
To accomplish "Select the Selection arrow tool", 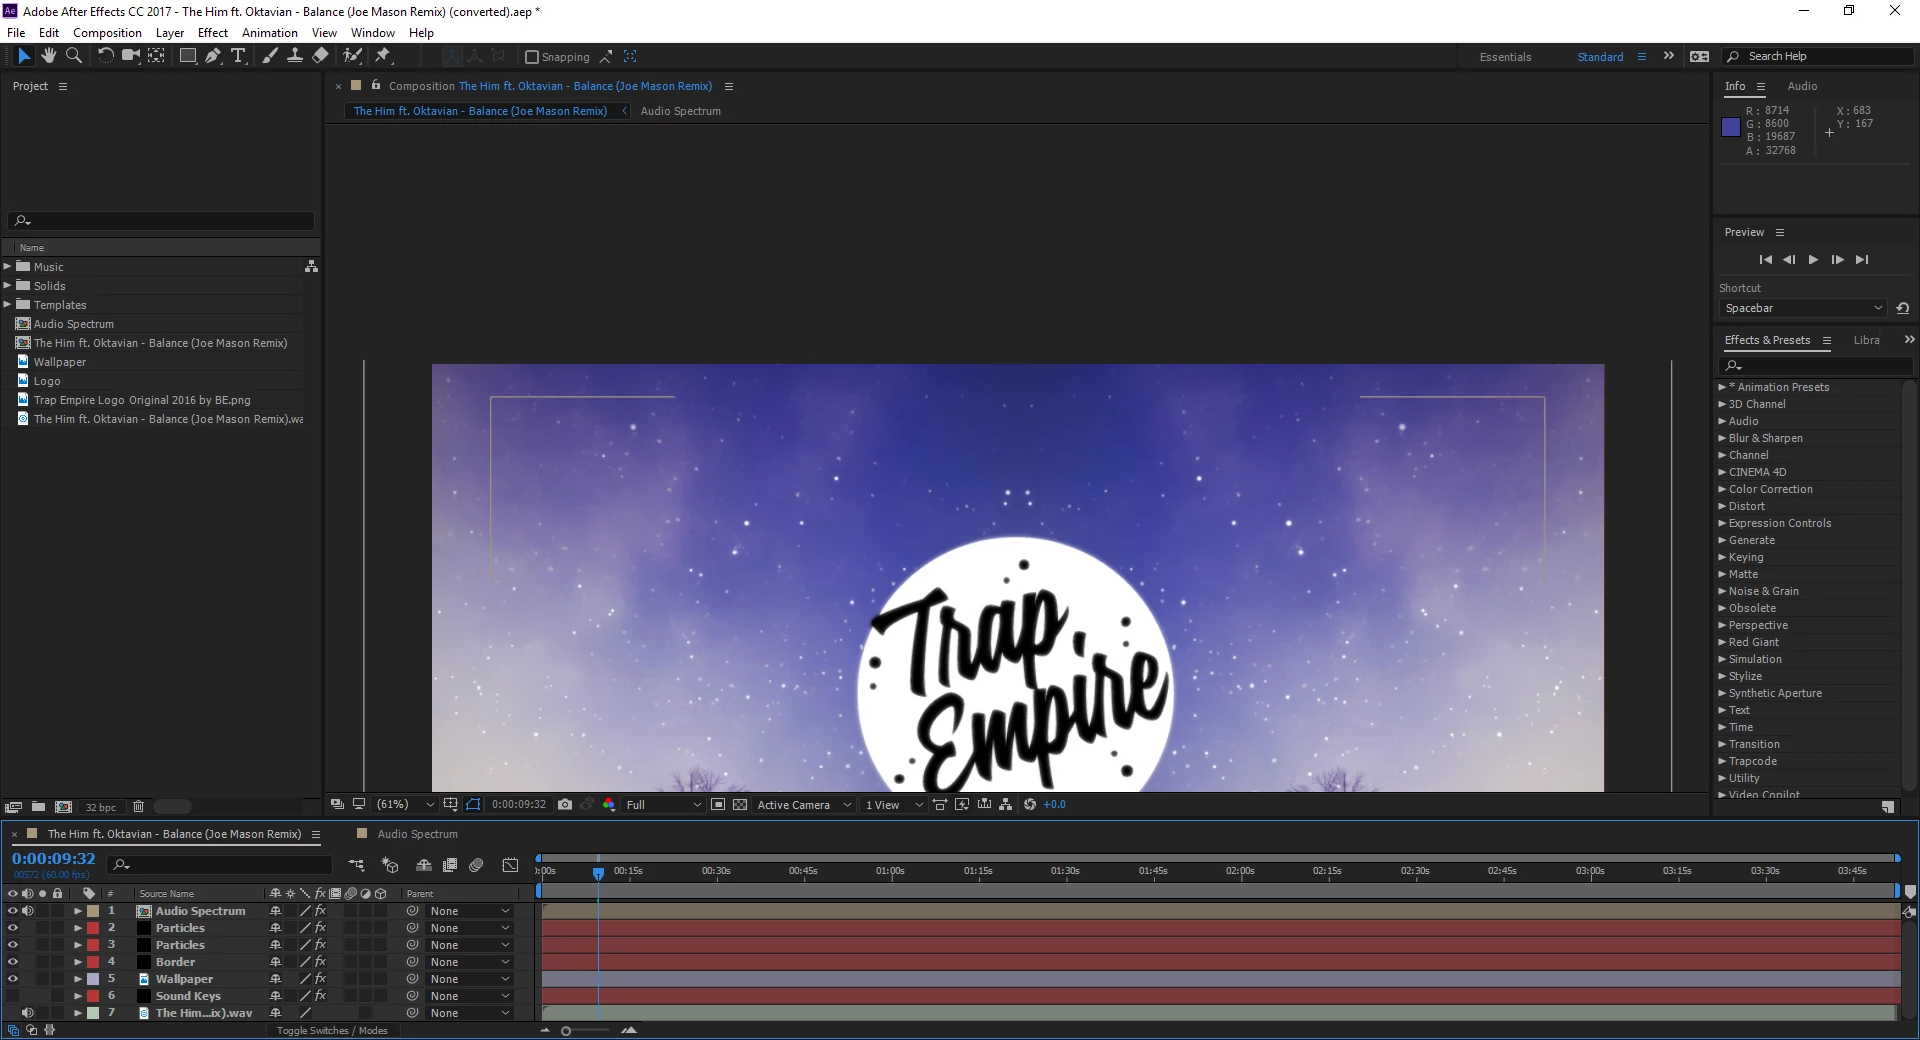I will [x=24, y=56].
